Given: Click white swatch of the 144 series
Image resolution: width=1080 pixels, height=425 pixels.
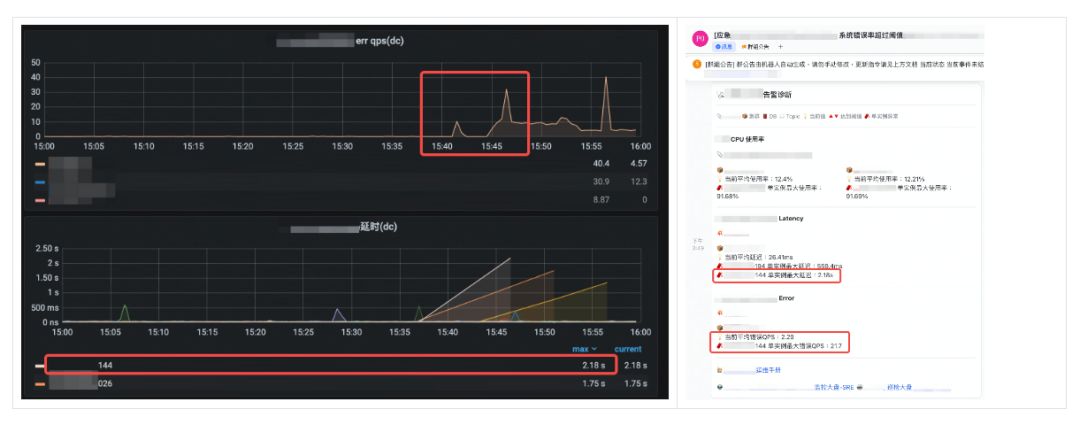Looking at the screenshot, I should [40, 365].
